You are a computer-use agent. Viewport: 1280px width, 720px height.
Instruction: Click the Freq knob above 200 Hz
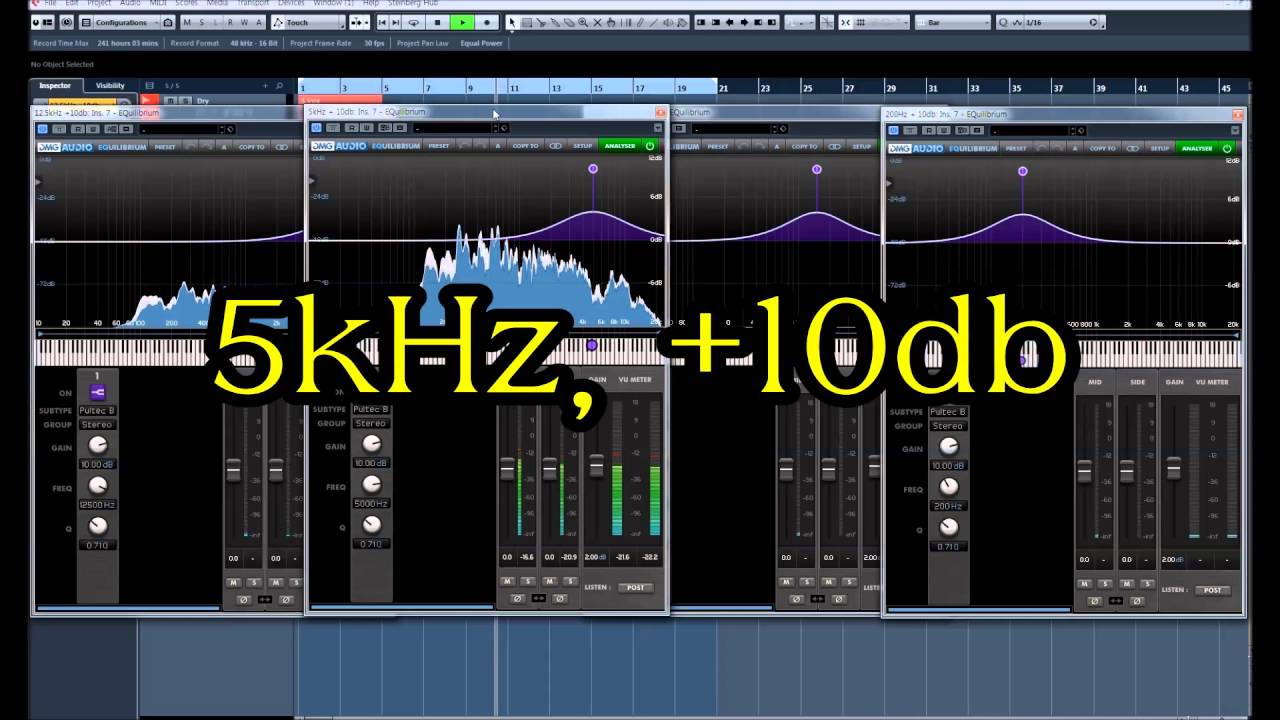(948, 487)
